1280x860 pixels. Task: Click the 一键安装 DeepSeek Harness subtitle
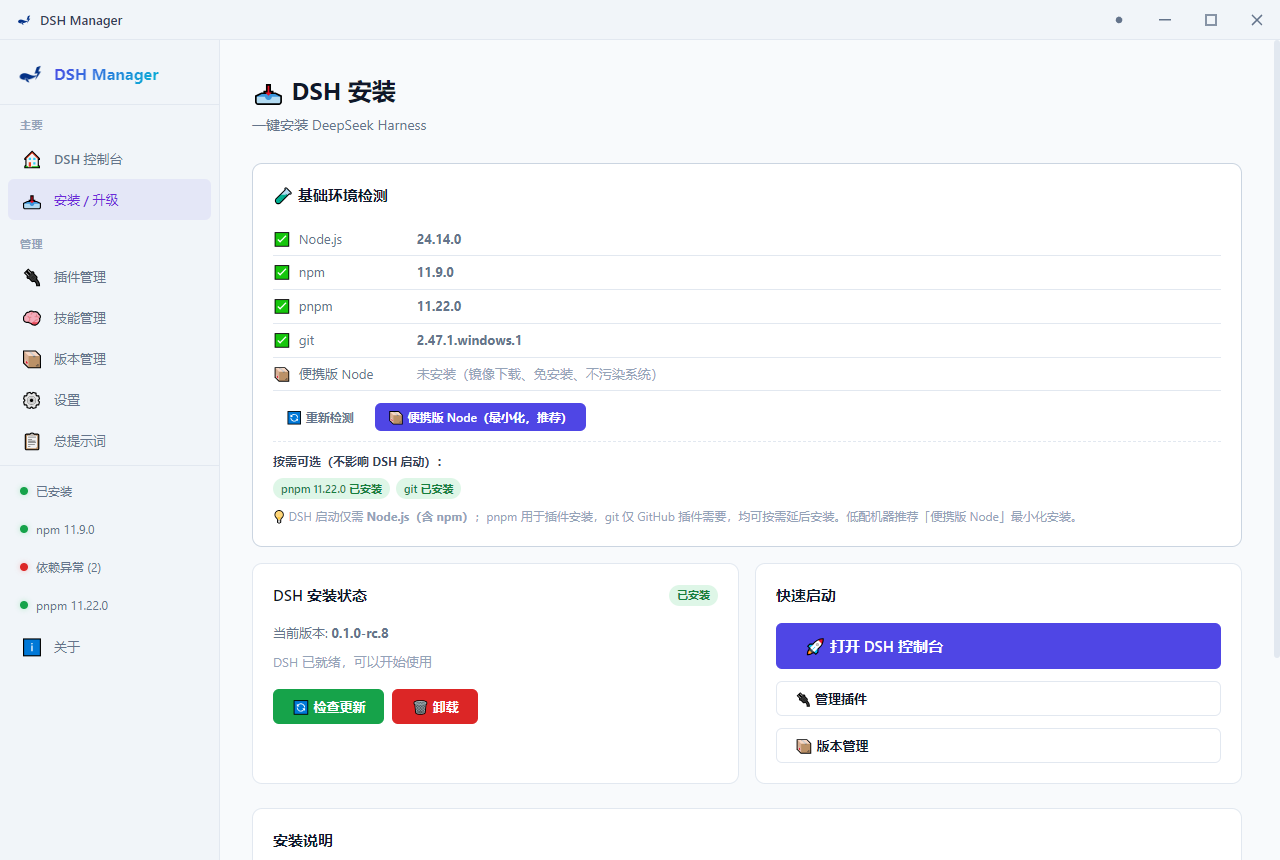(339, 125)
